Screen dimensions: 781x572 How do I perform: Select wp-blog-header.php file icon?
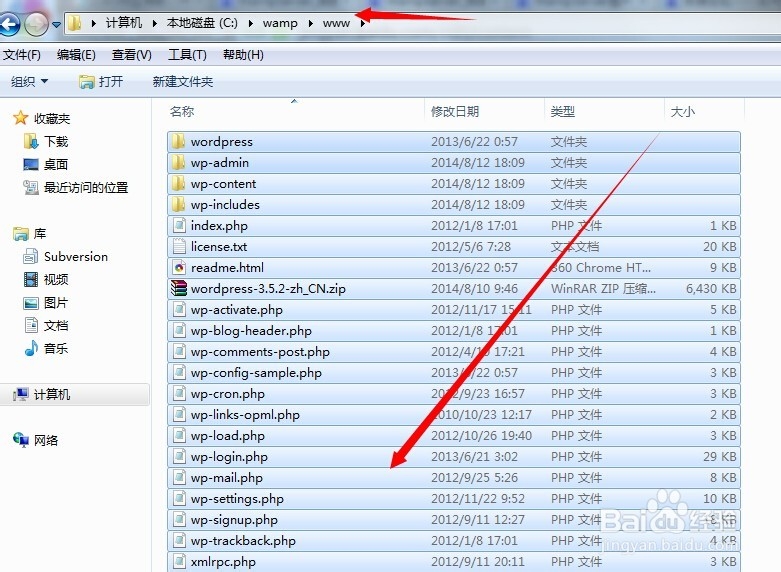coord(179,330)
